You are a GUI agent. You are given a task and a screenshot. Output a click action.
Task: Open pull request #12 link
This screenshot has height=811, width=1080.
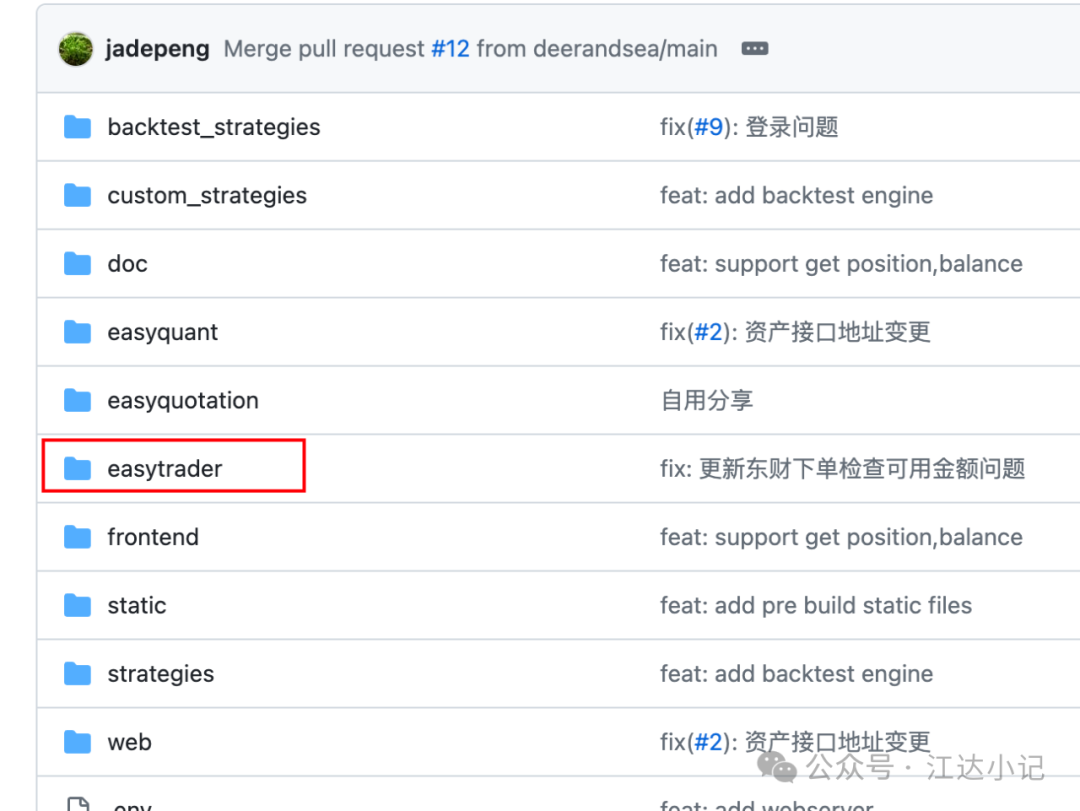coord(450,49)
